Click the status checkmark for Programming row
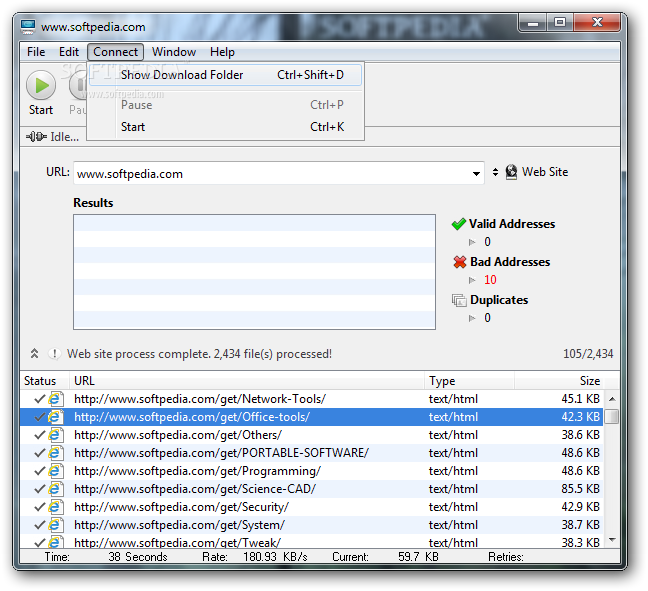Viewport: 648px width, 591px height. (40, 471)
